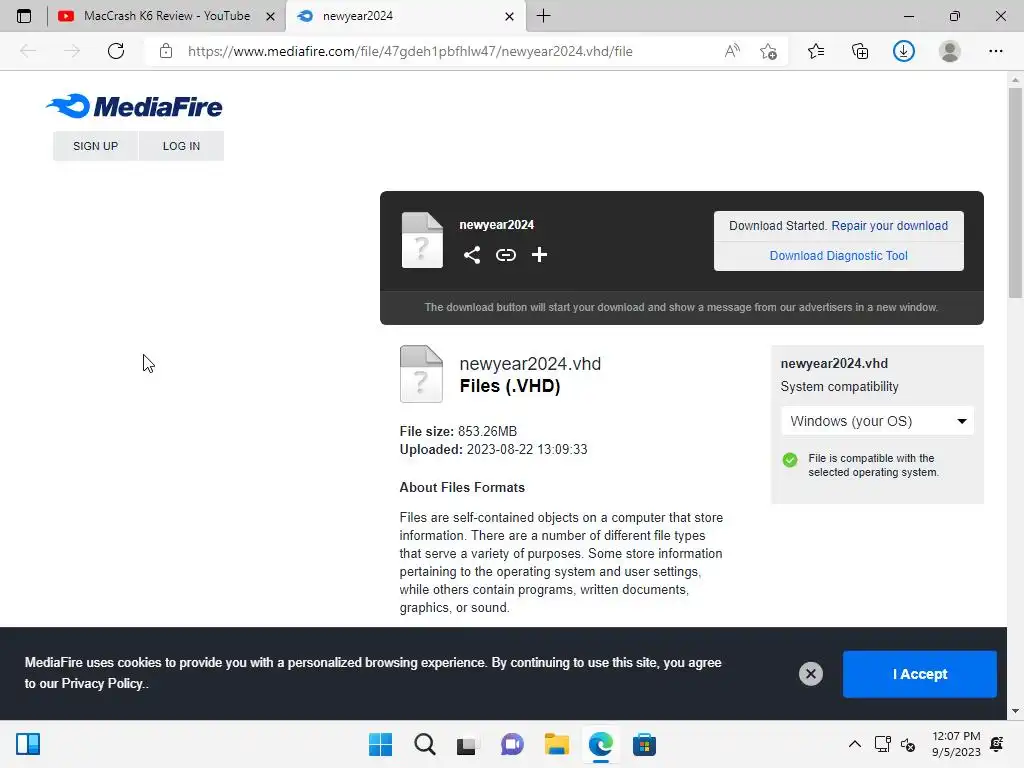Close the MacCrash K6 Review tab
This screenshot has height=768, width=1024.
[x=270, y=16]
